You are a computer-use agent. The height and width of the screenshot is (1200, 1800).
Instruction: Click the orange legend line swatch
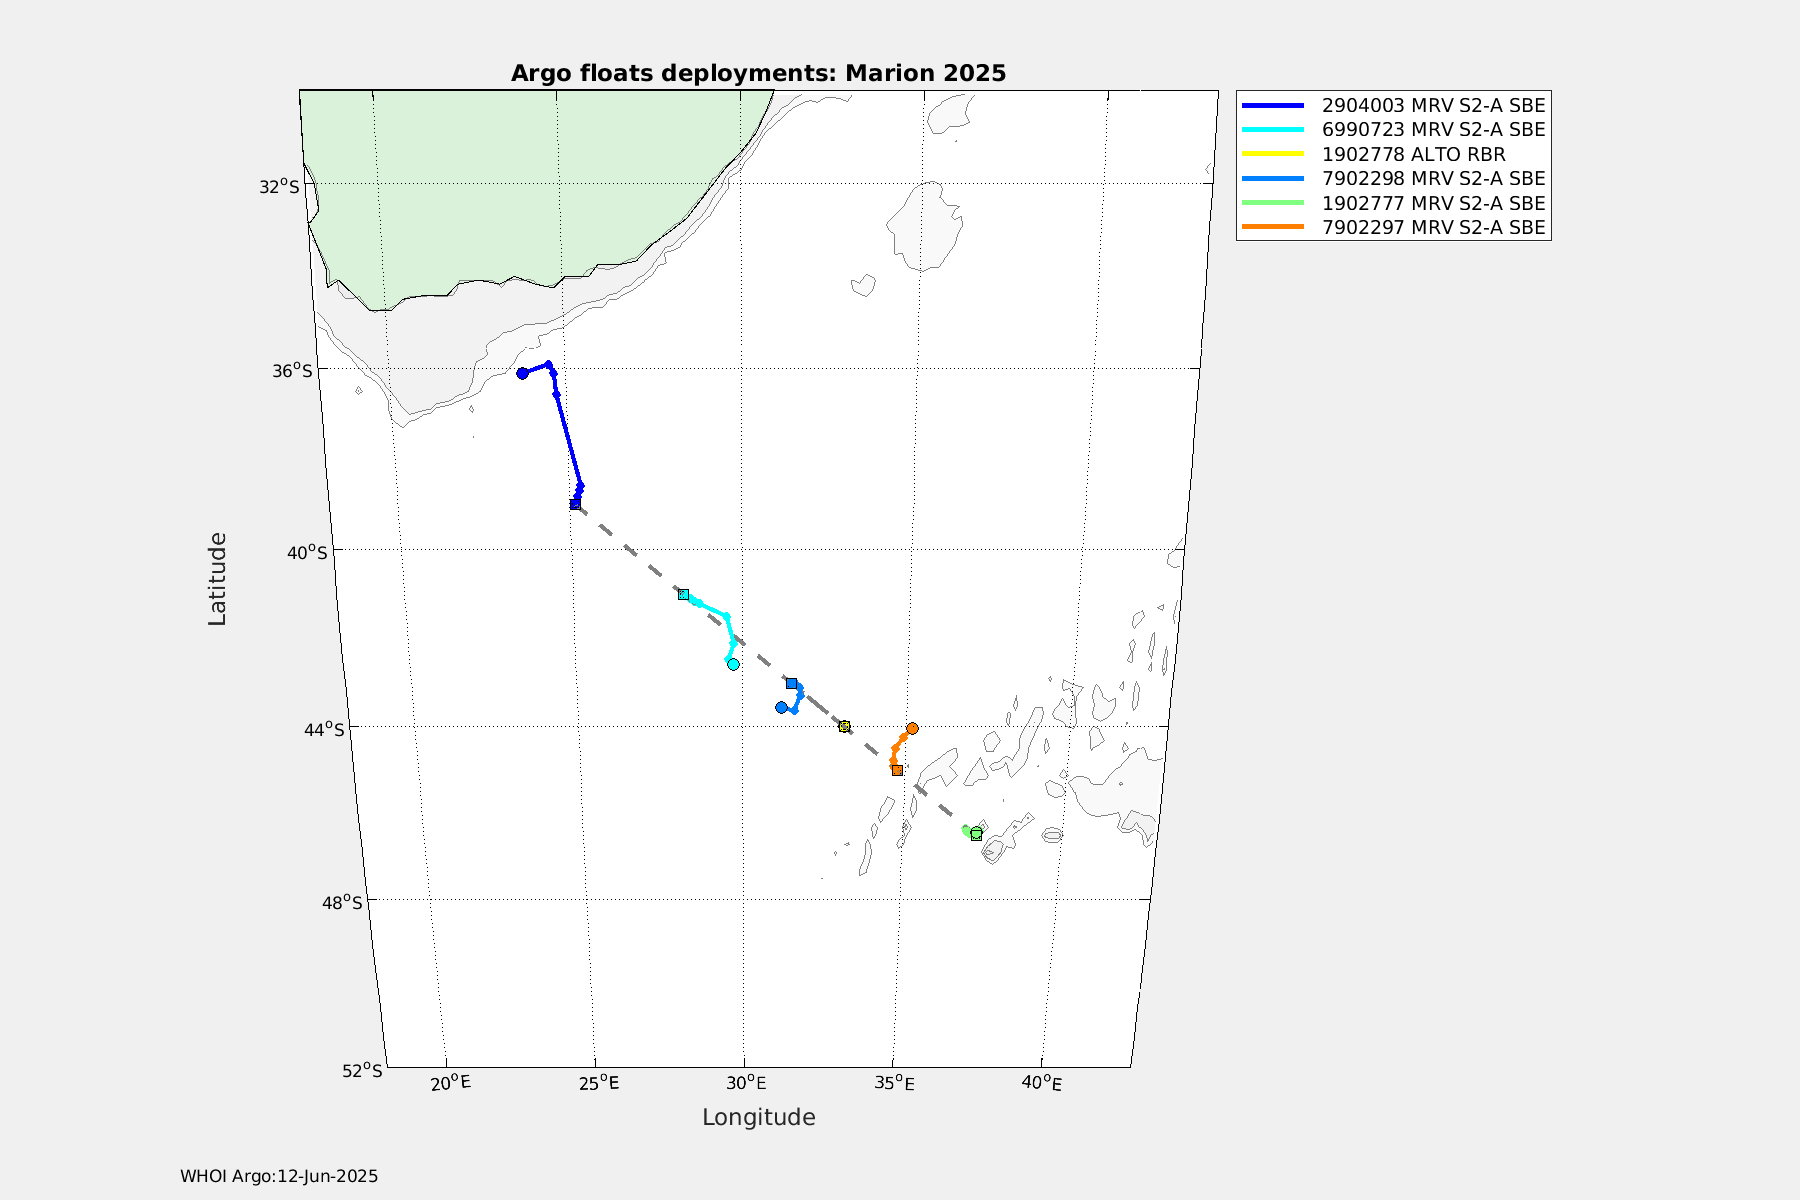pos(1273,227)
